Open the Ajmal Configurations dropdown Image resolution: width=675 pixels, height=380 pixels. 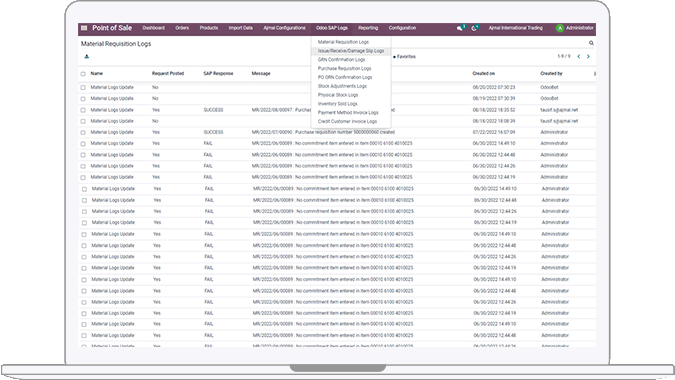284,28
